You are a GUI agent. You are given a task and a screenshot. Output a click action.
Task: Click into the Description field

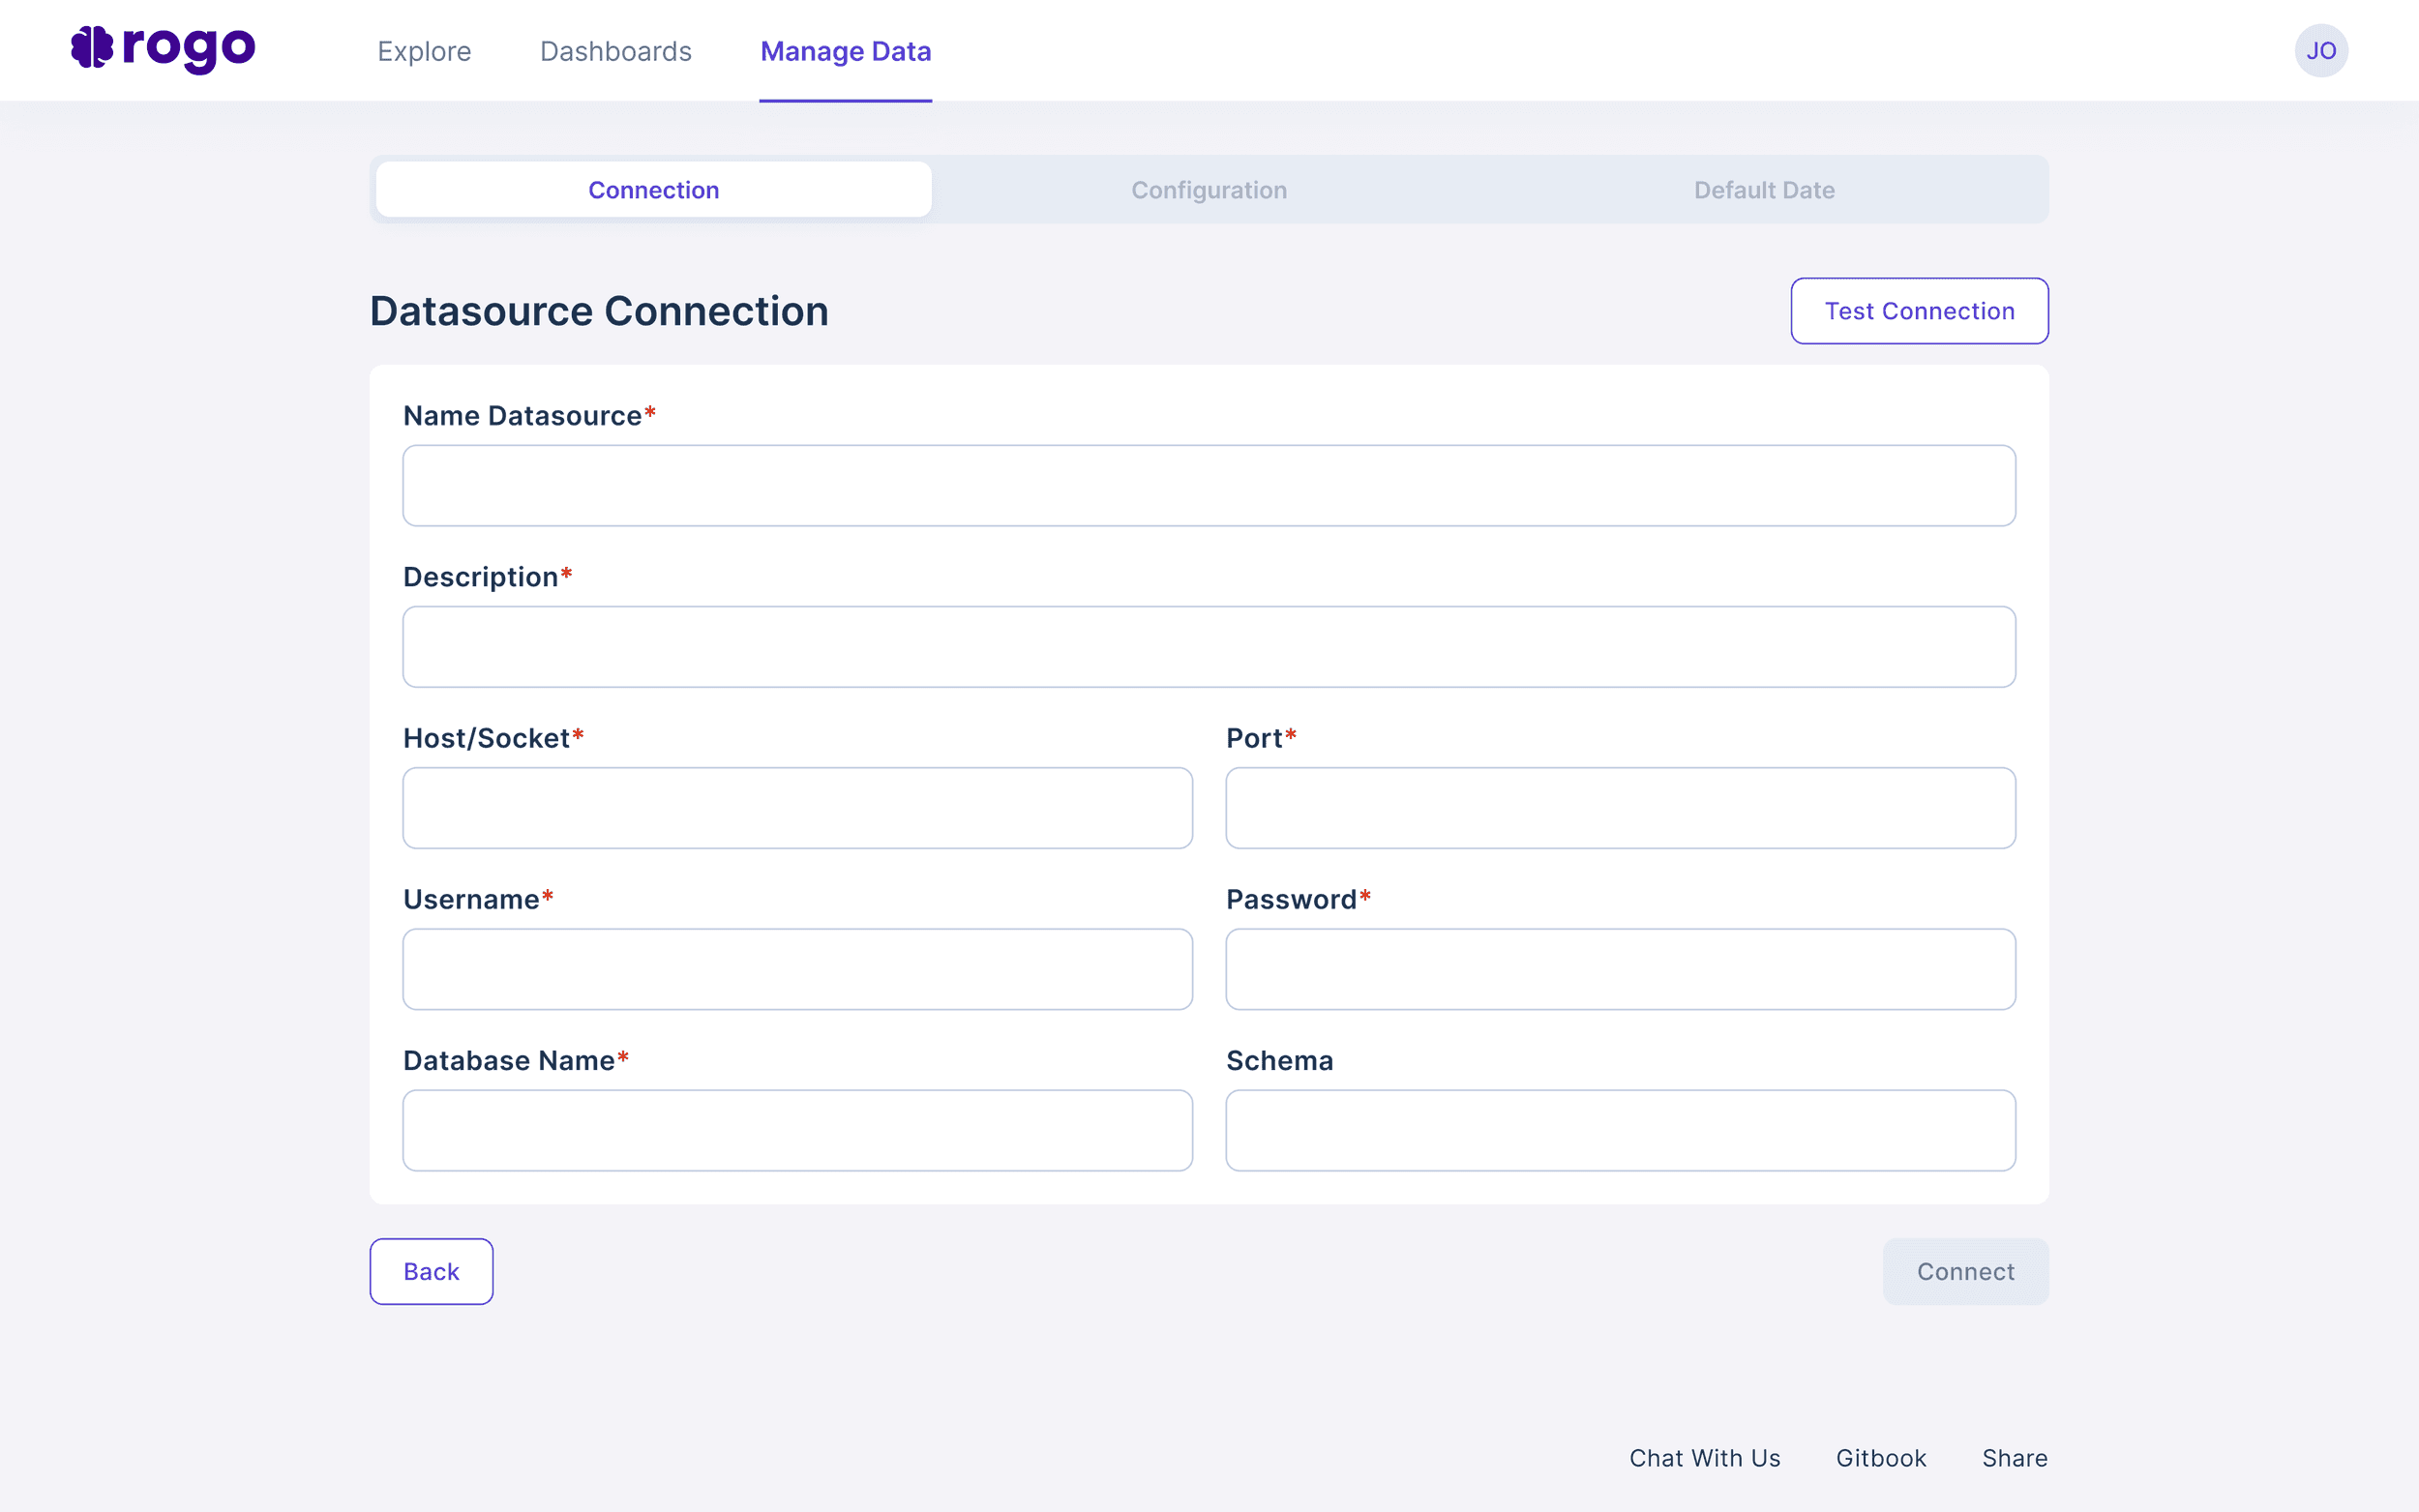[x=1208, y=647]
